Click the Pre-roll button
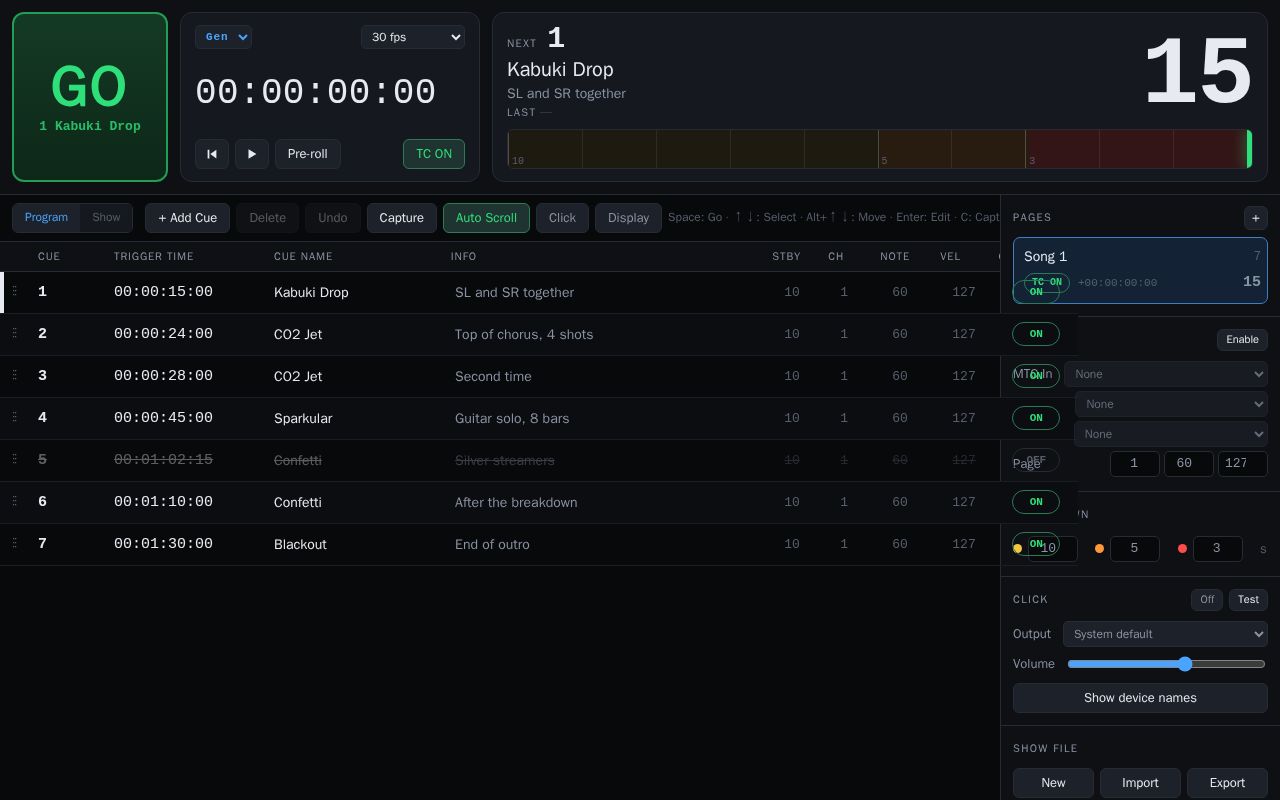Screen dimensions: 1280x800 click(308, 154)
